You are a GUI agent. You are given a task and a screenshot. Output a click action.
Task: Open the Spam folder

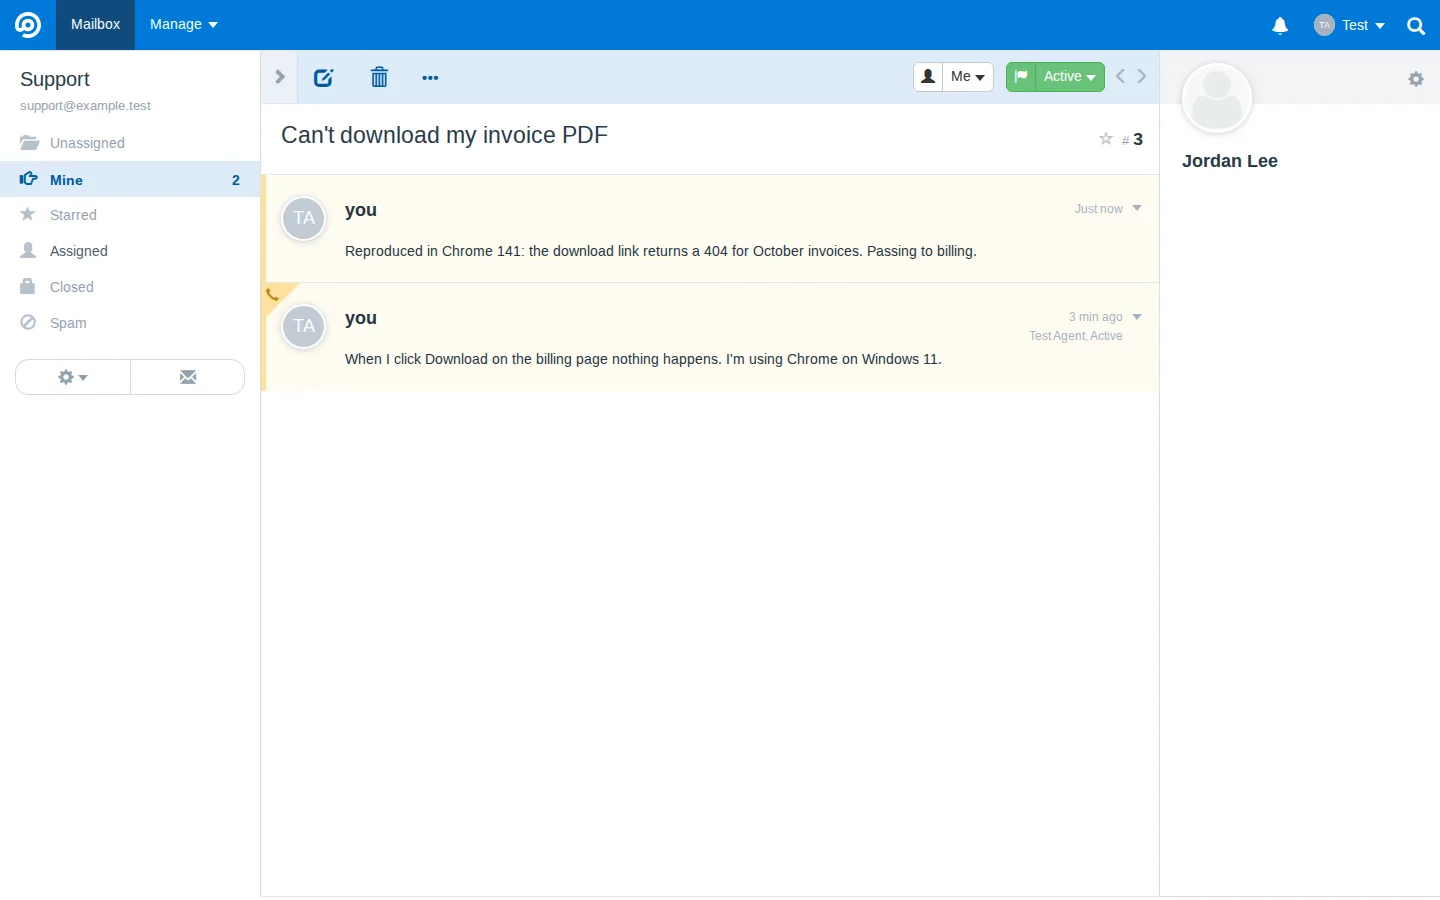coord(130,323)
